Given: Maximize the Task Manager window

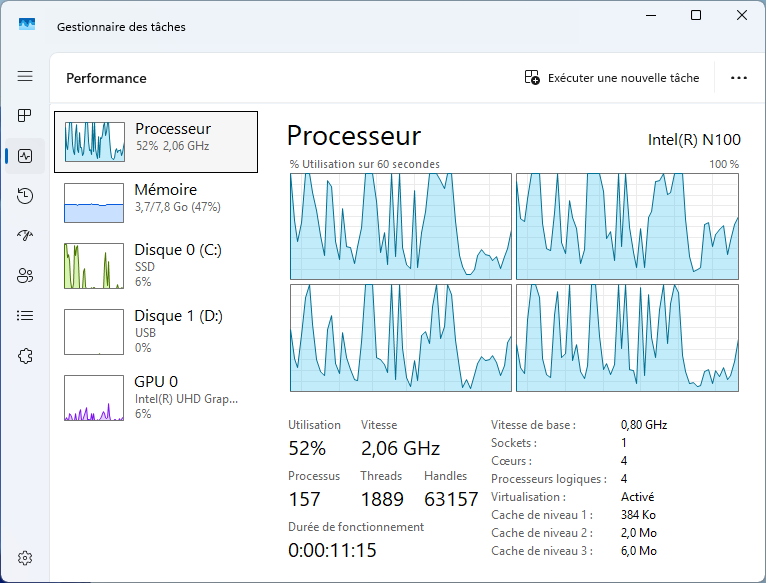Looking at the screenshot, I should coord(696,15).
